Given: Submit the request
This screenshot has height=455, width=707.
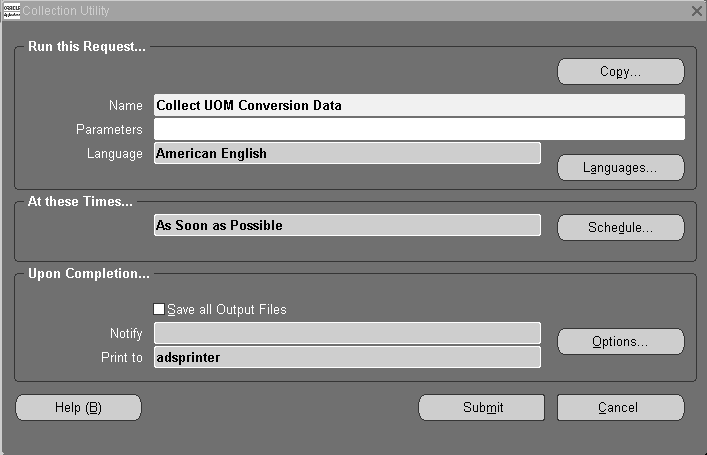Looking at the screenshot, I should coord(482,408).
